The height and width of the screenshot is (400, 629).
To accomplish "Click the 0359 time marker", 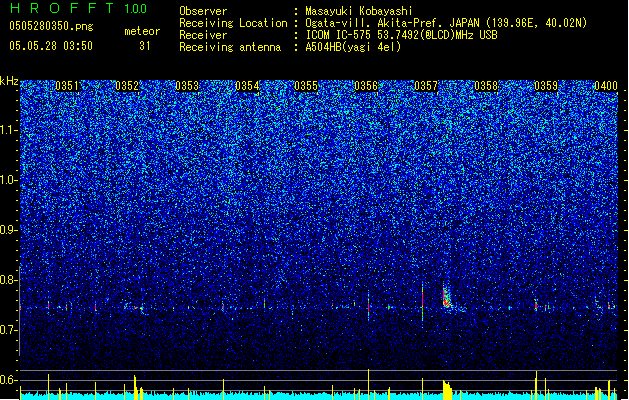I will pyautogui.click(x=546, y=86).
